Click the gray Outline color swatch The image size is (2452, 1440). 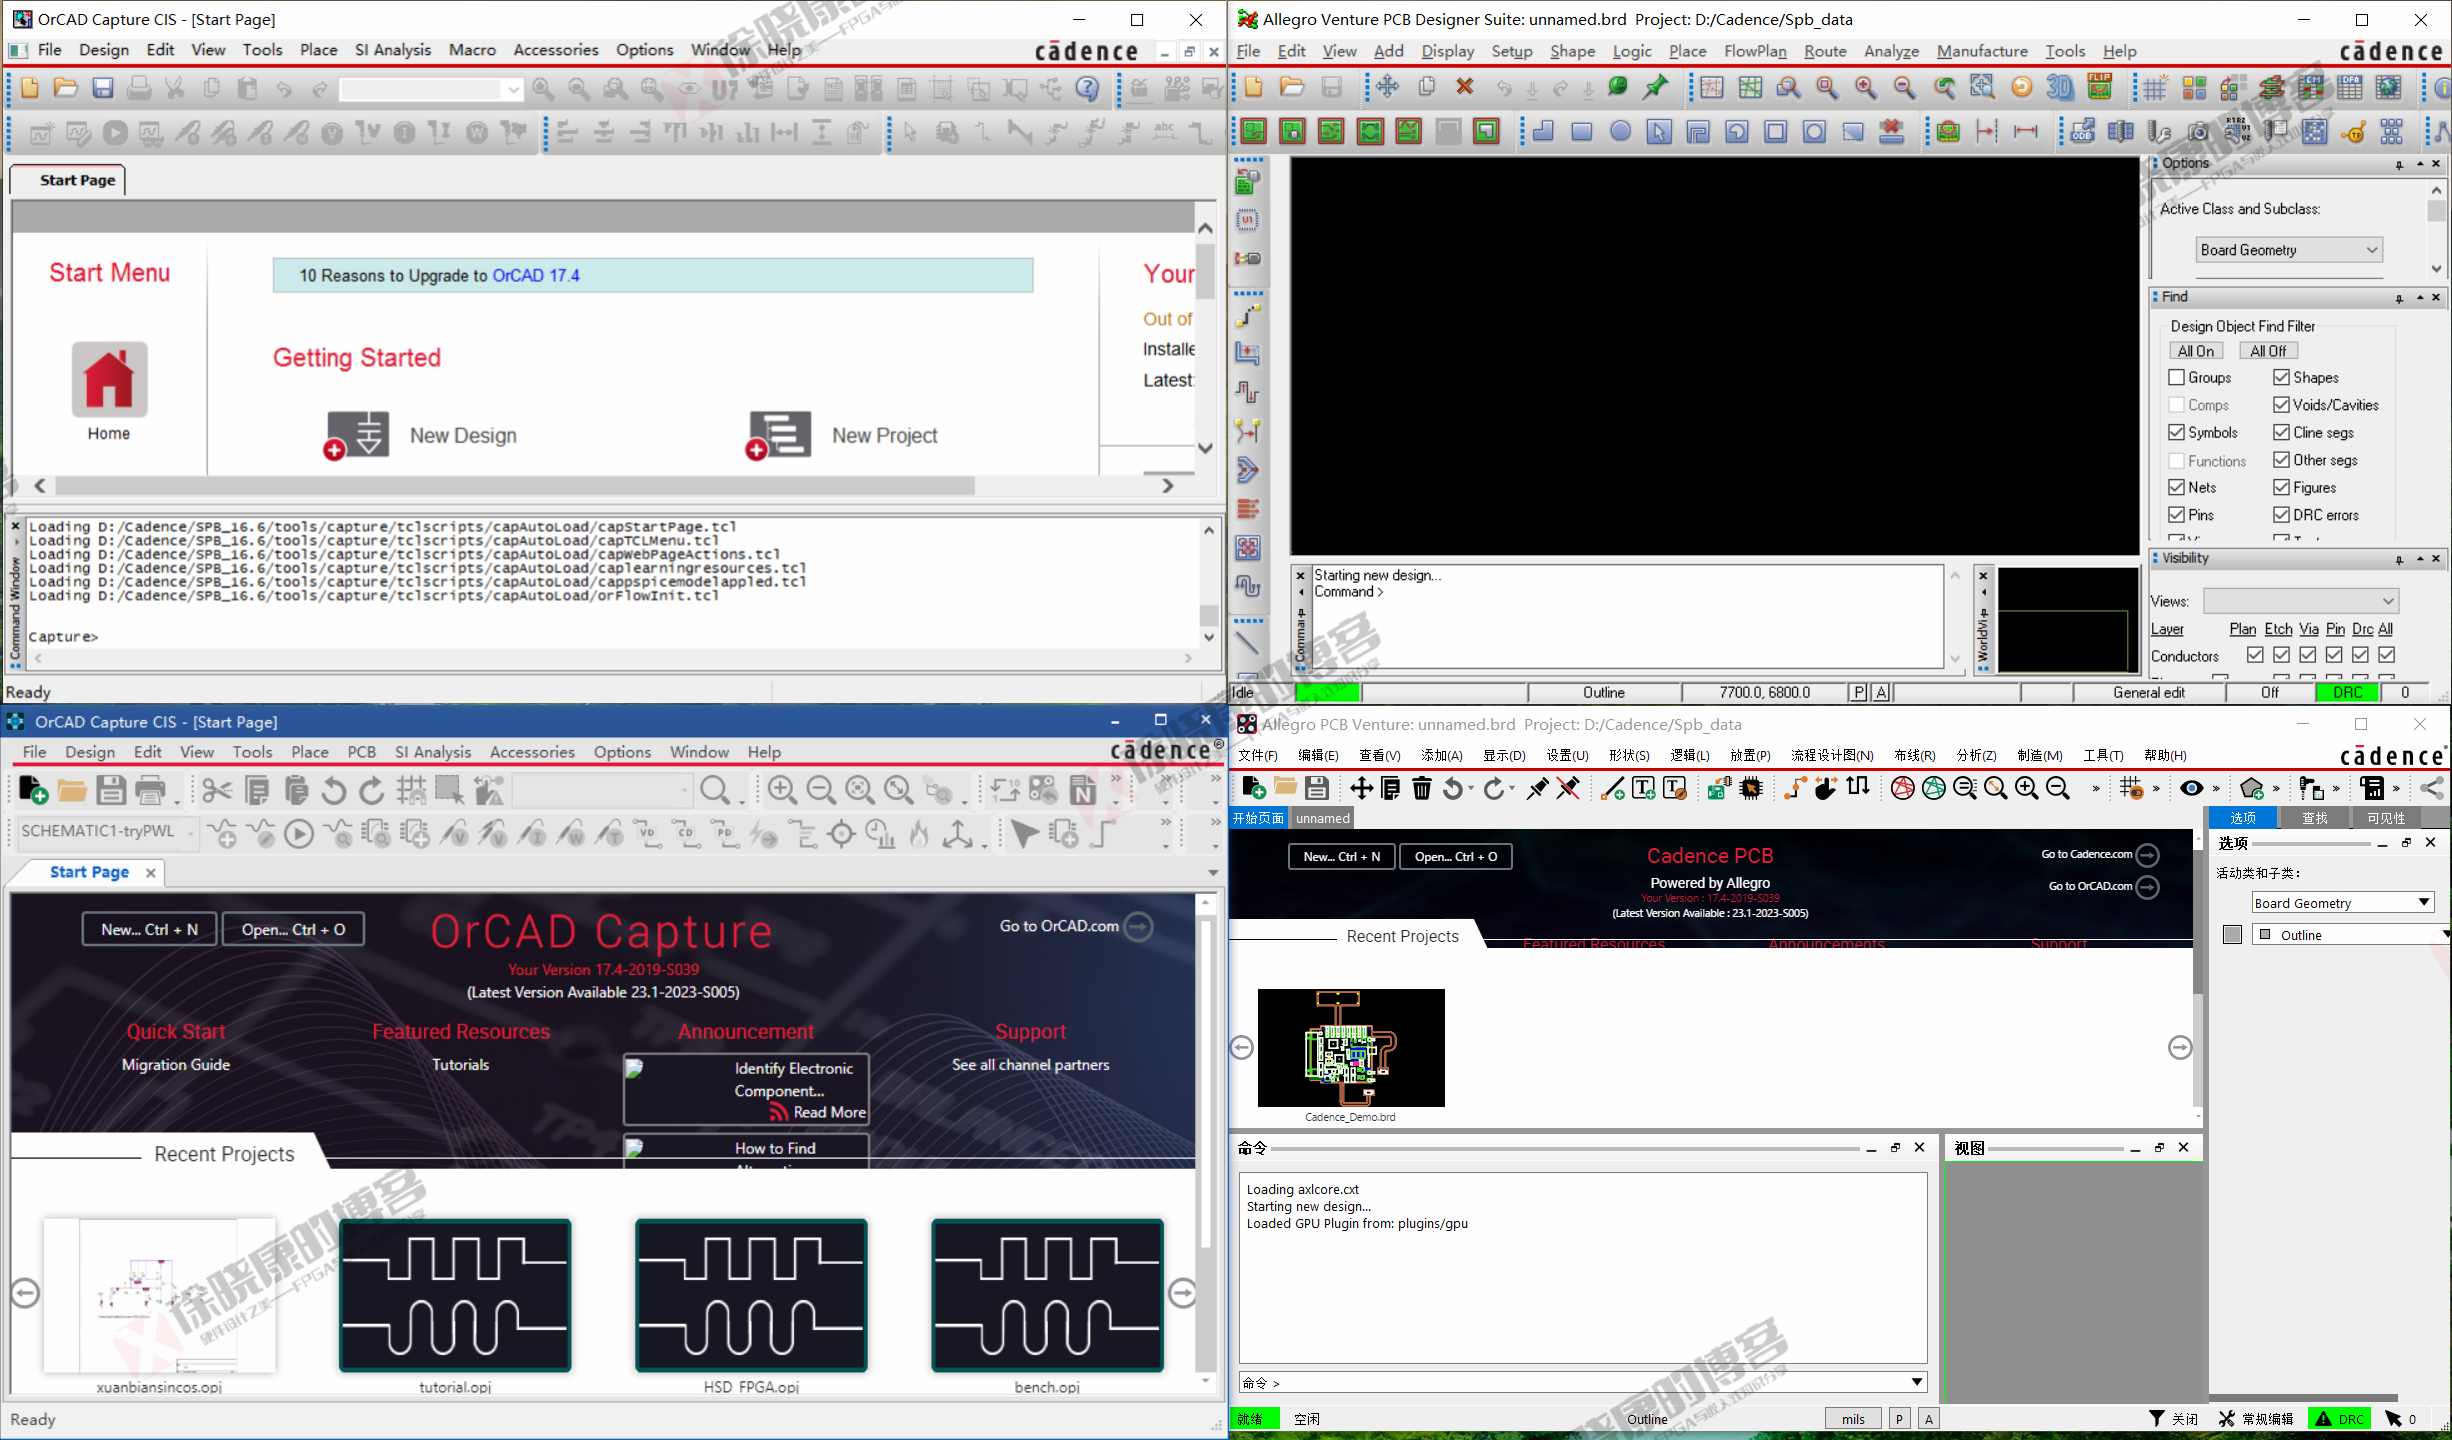pyautogui.click(x=2232, y=935)
